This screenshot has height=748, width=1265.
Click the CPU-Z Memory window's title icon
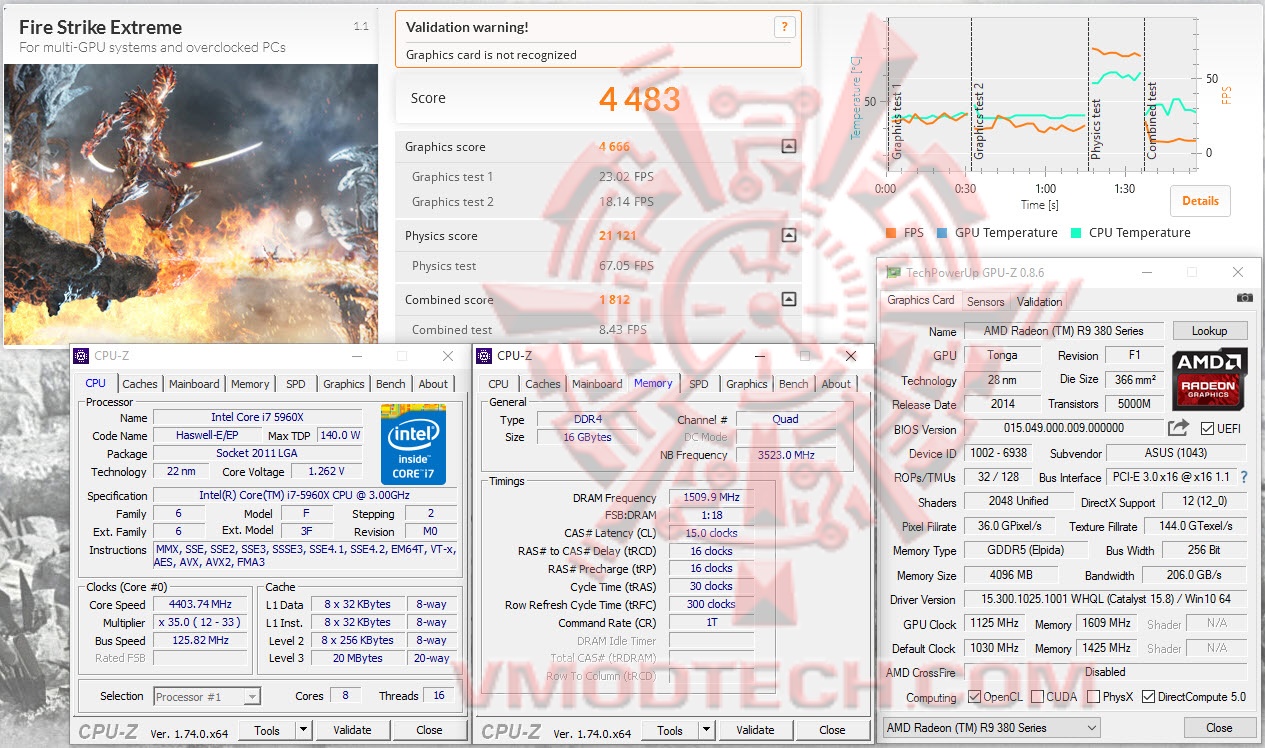point(485,355)
